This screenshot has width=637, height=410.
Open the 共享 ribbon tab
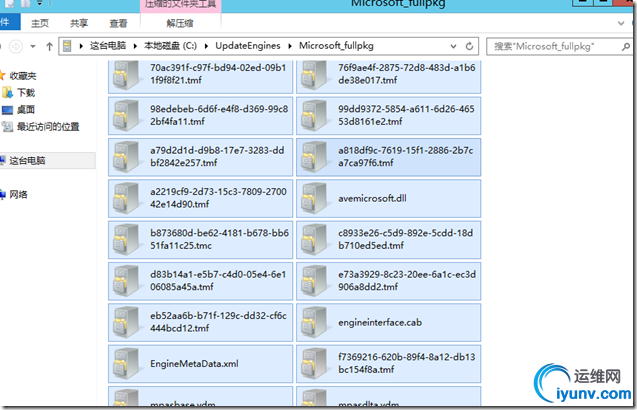[79, 23]
